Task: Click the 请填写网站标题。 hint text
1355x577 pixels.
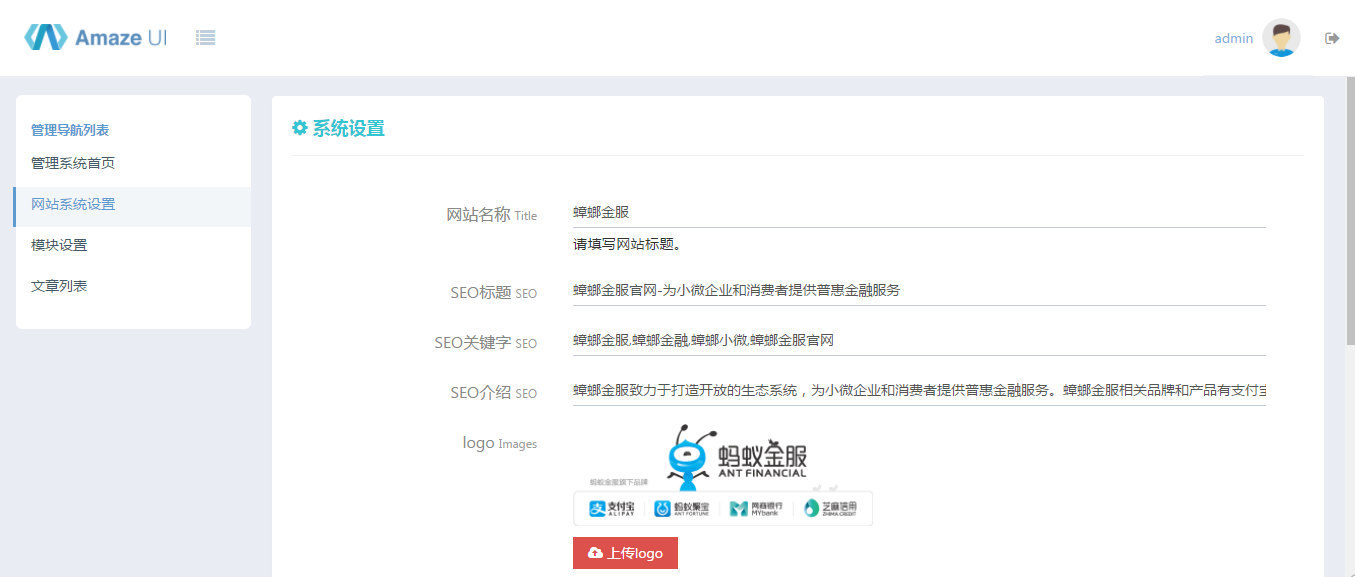Action: tap(627, 244)
